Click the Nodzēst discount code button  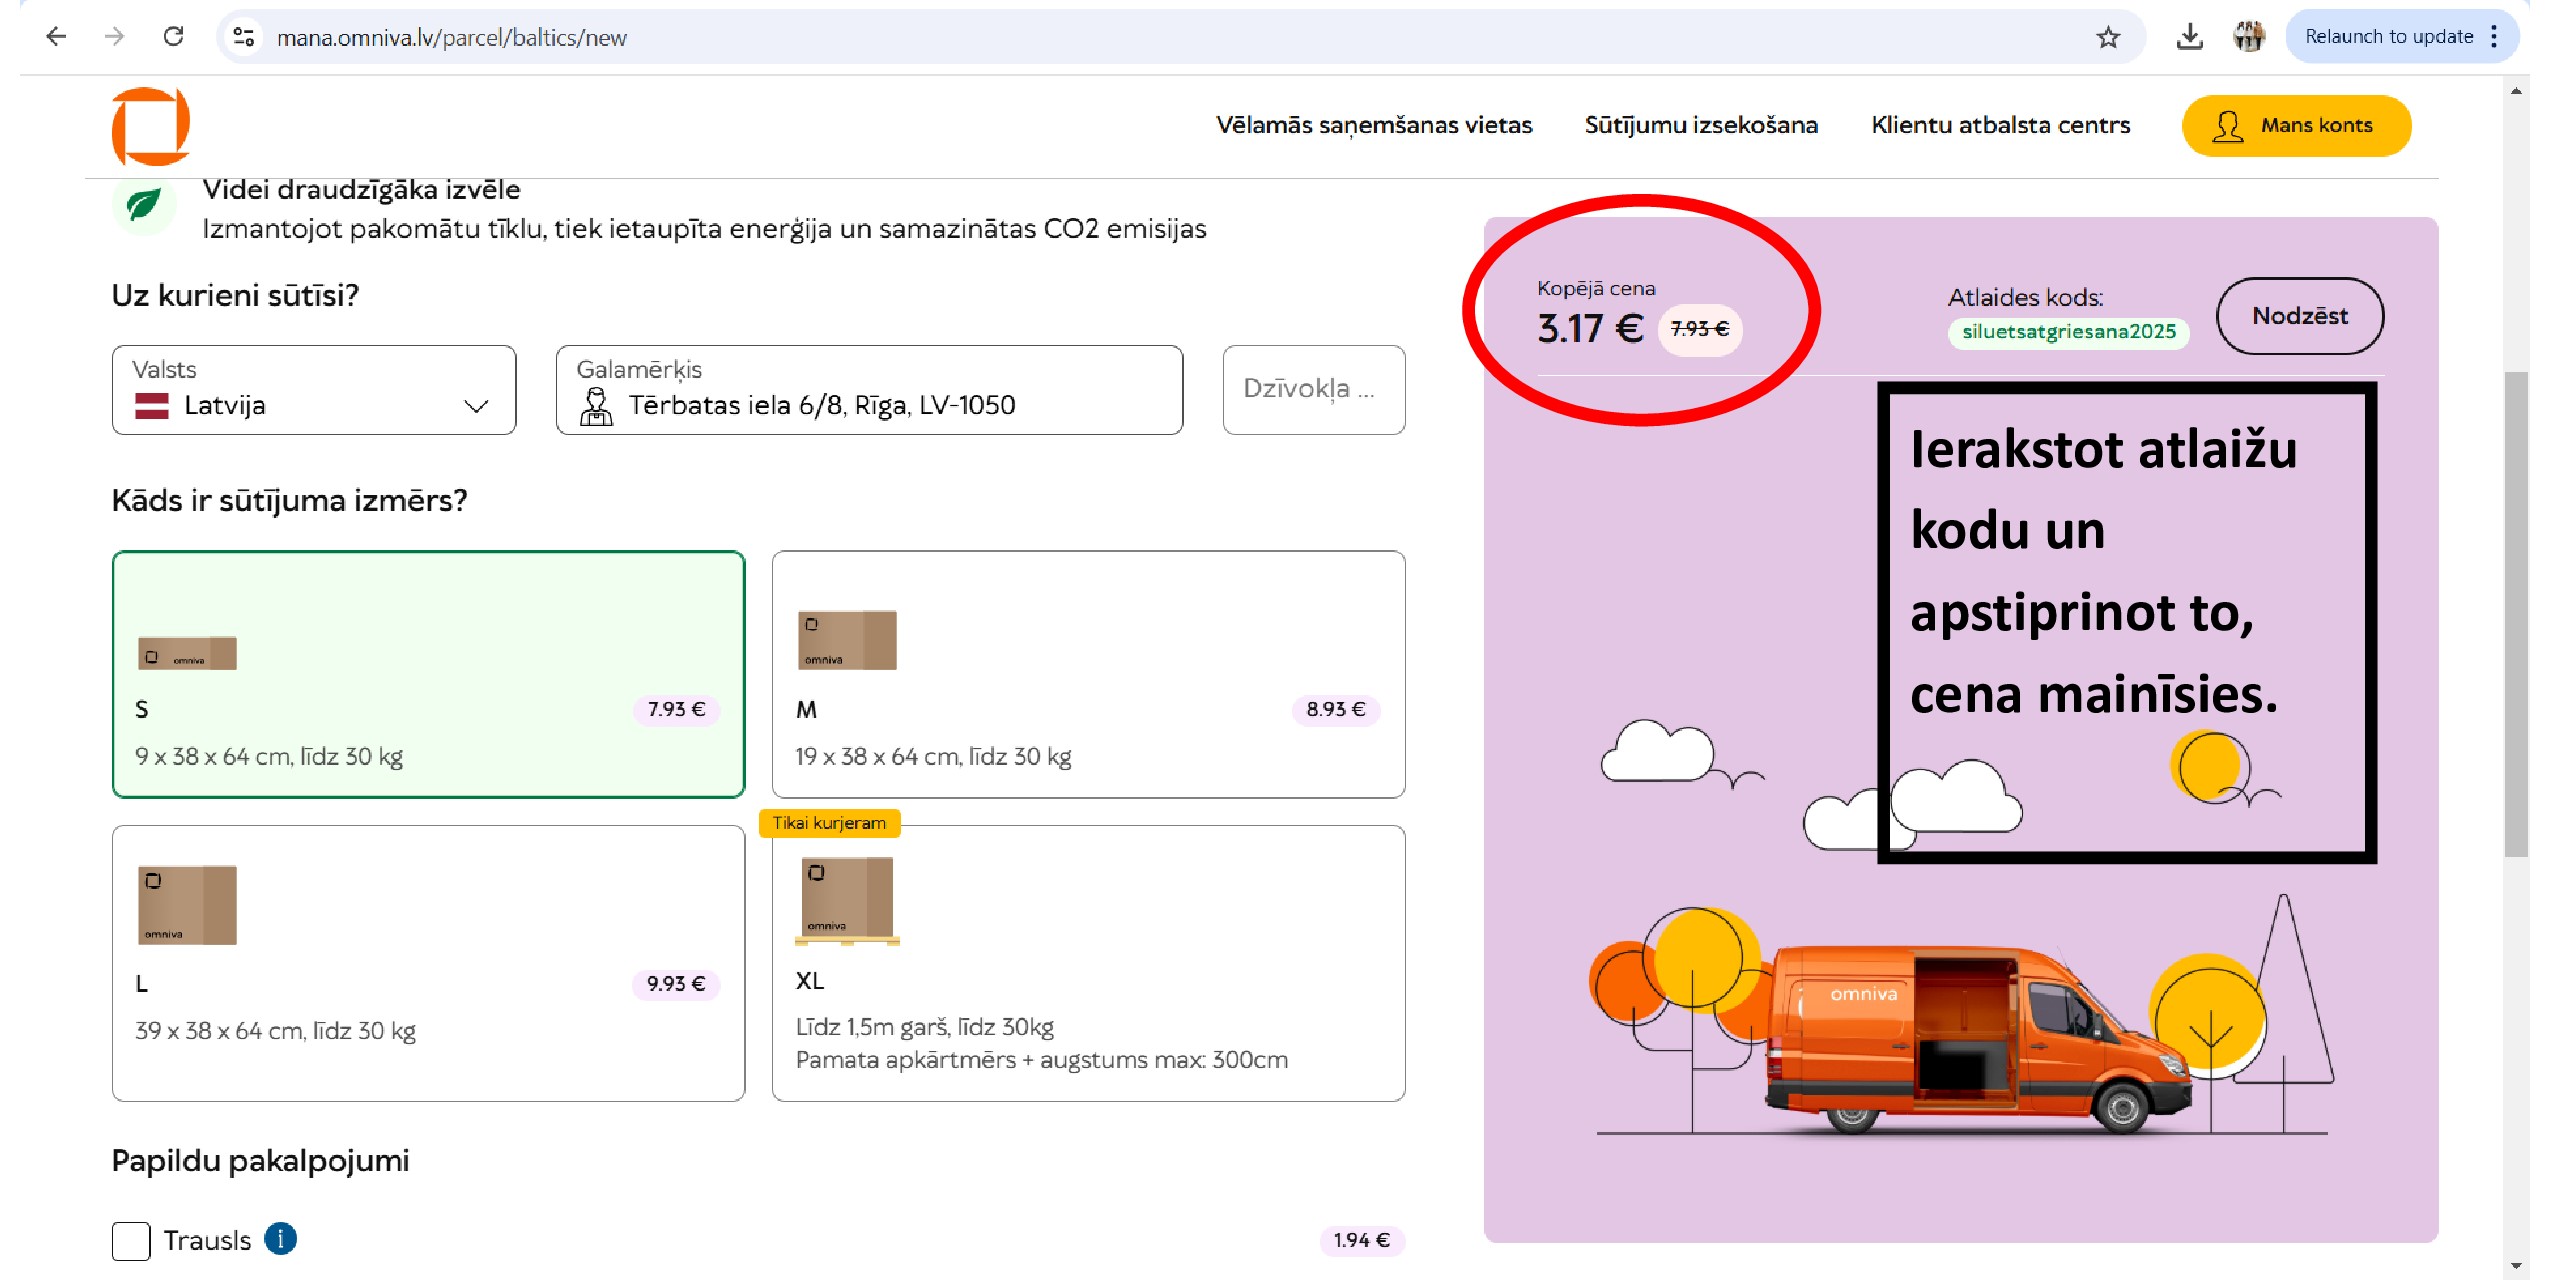[x=2299, y=316]
